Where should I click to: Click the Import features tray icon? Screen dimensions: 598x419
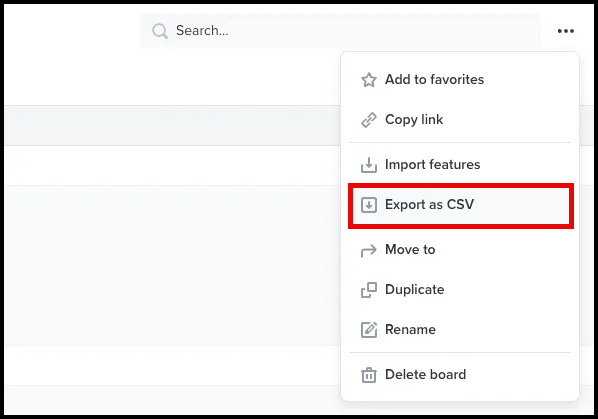pos(369,165)
